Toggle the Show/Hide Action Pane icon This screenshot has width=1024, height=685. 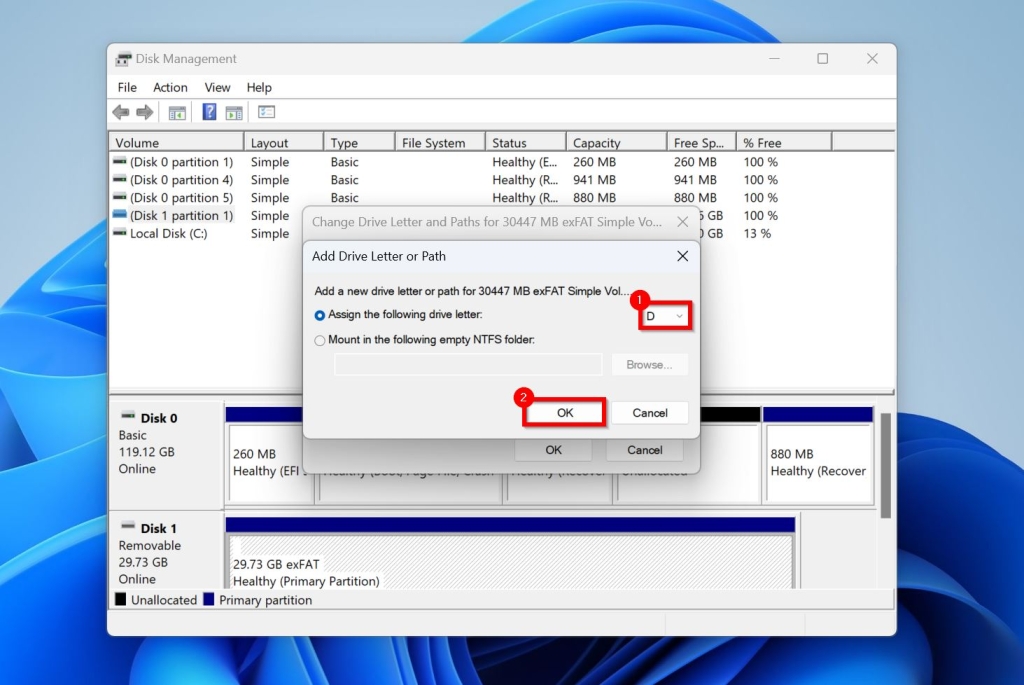click(233, 112)
